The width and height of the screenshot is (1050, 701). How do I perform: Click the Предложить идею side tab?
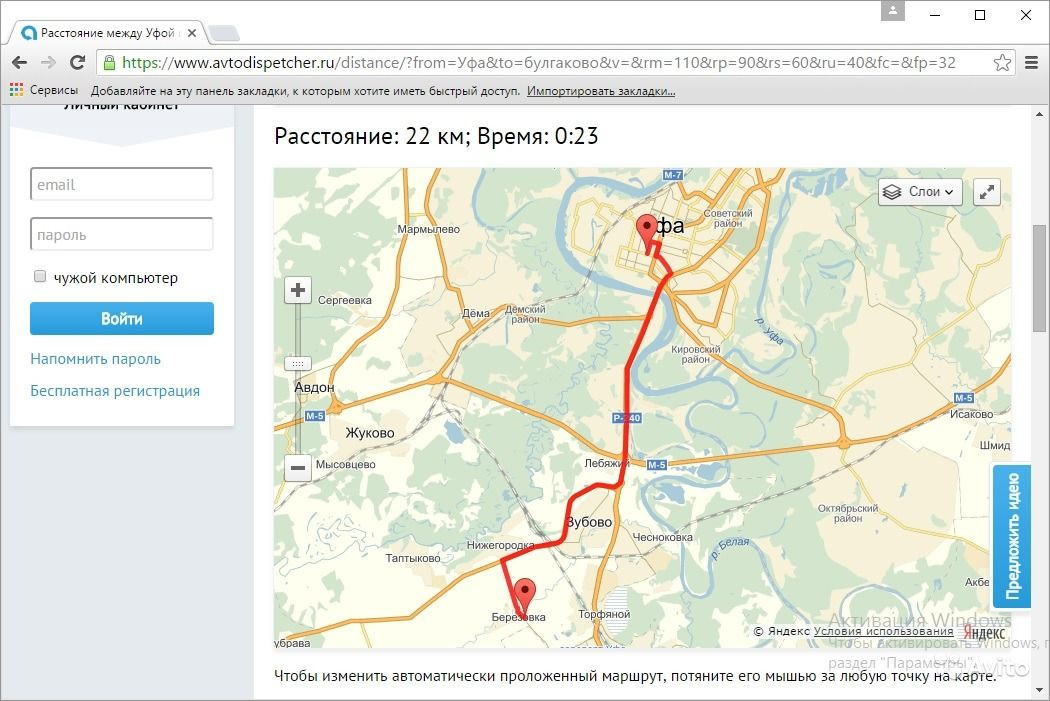pos(1011,536)
